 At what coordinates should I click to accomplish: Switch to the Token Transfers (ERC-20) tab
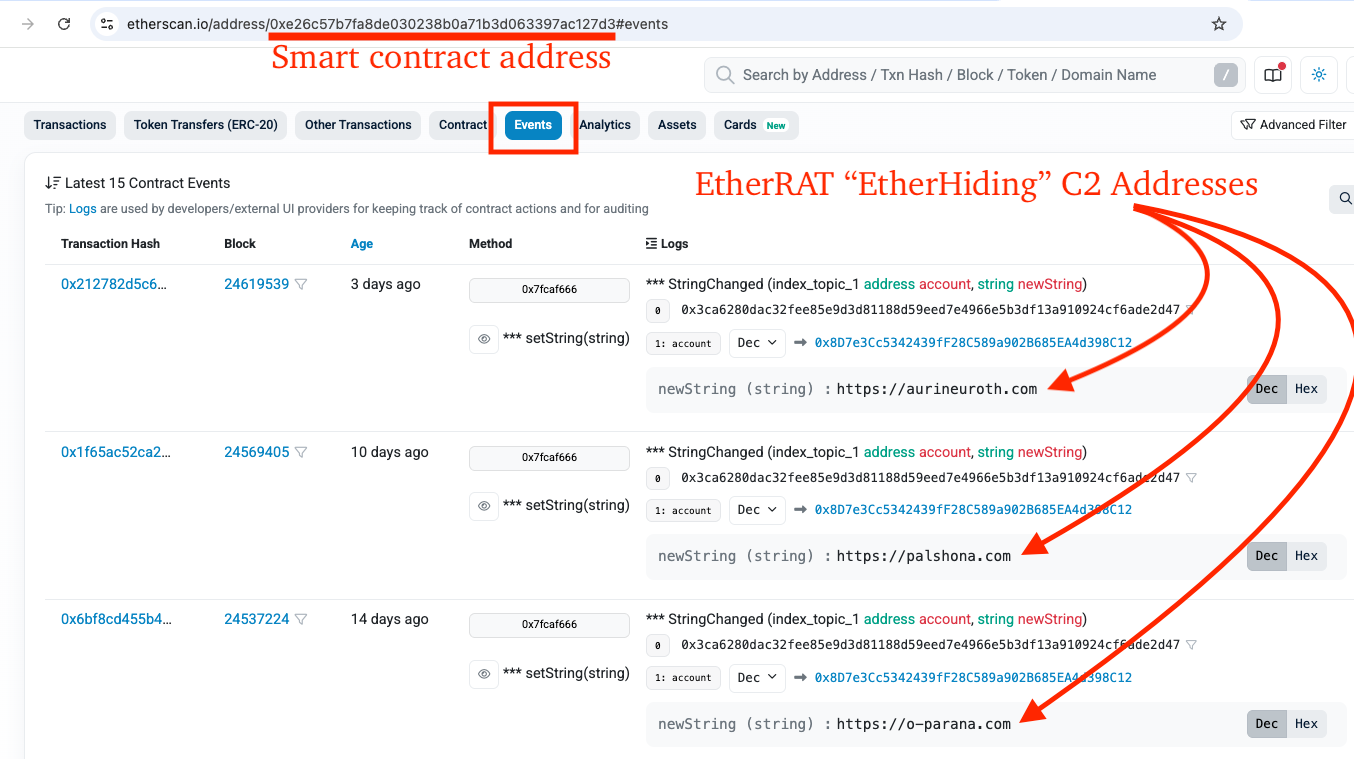(x=205, y=124)
